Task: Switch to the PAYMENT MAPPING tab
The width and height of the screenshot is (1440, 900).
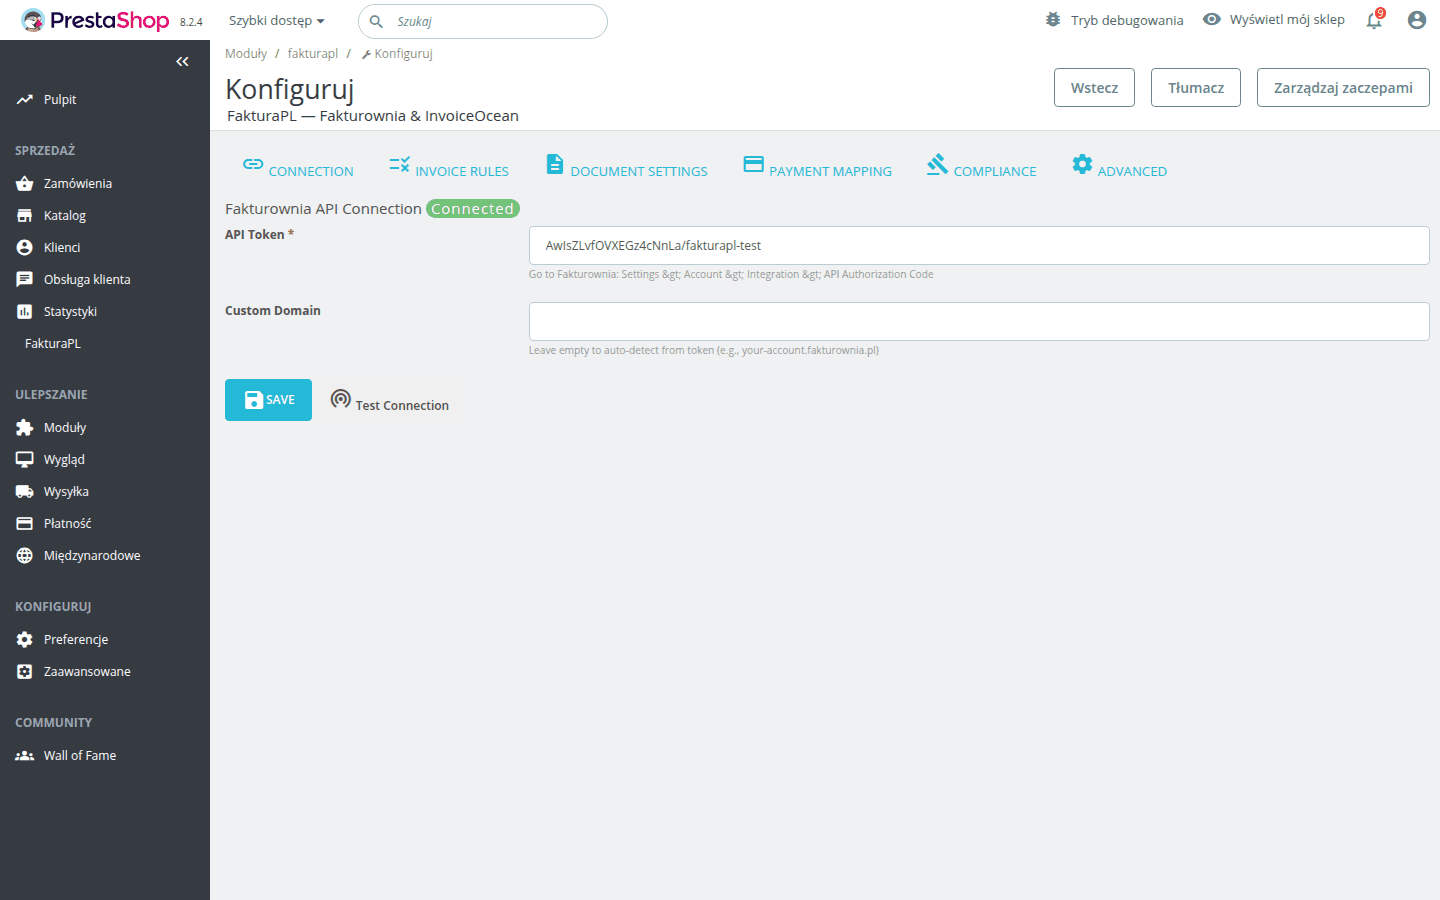Action: click(x=817, y=168)
